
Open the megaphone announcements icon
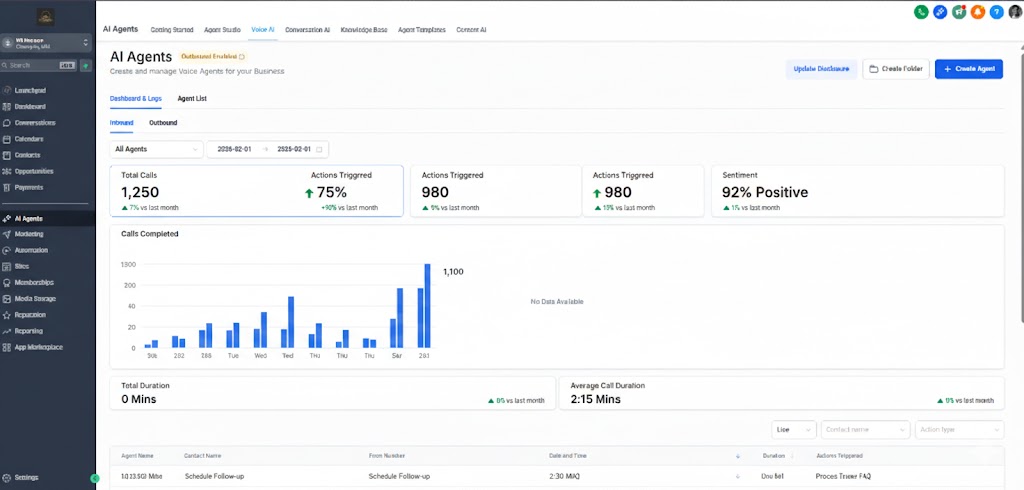point(959,12)
